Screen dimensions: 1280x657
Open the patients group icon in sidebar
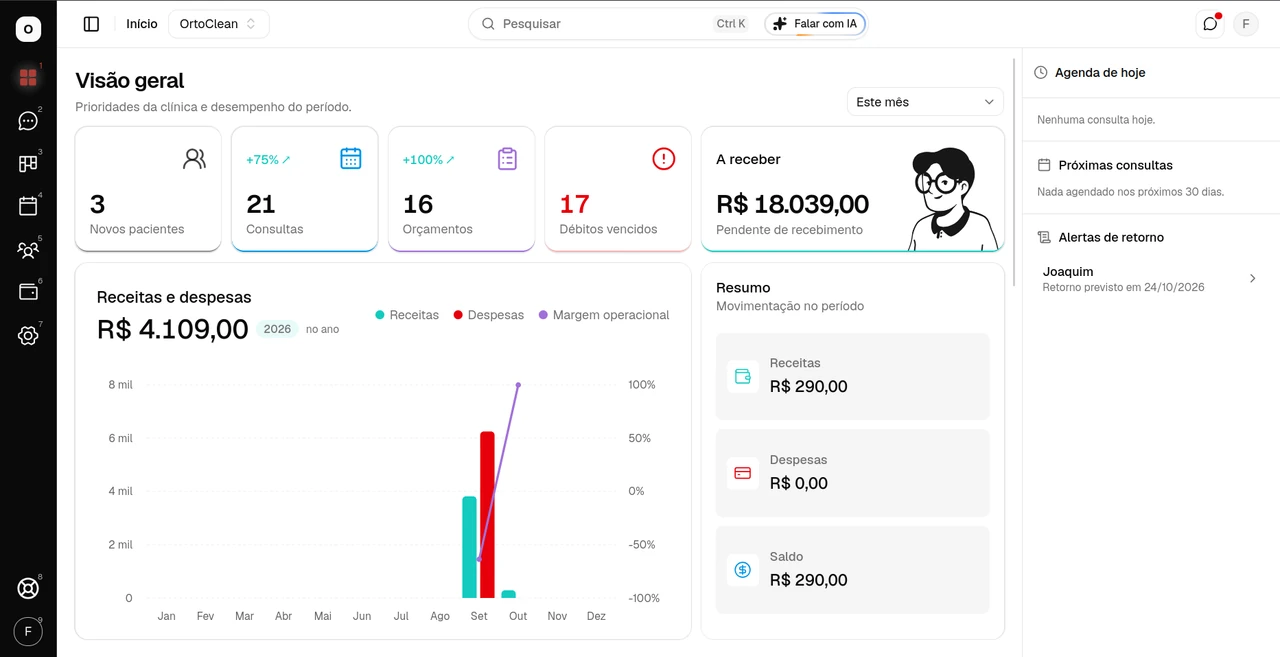click(28, 250)
